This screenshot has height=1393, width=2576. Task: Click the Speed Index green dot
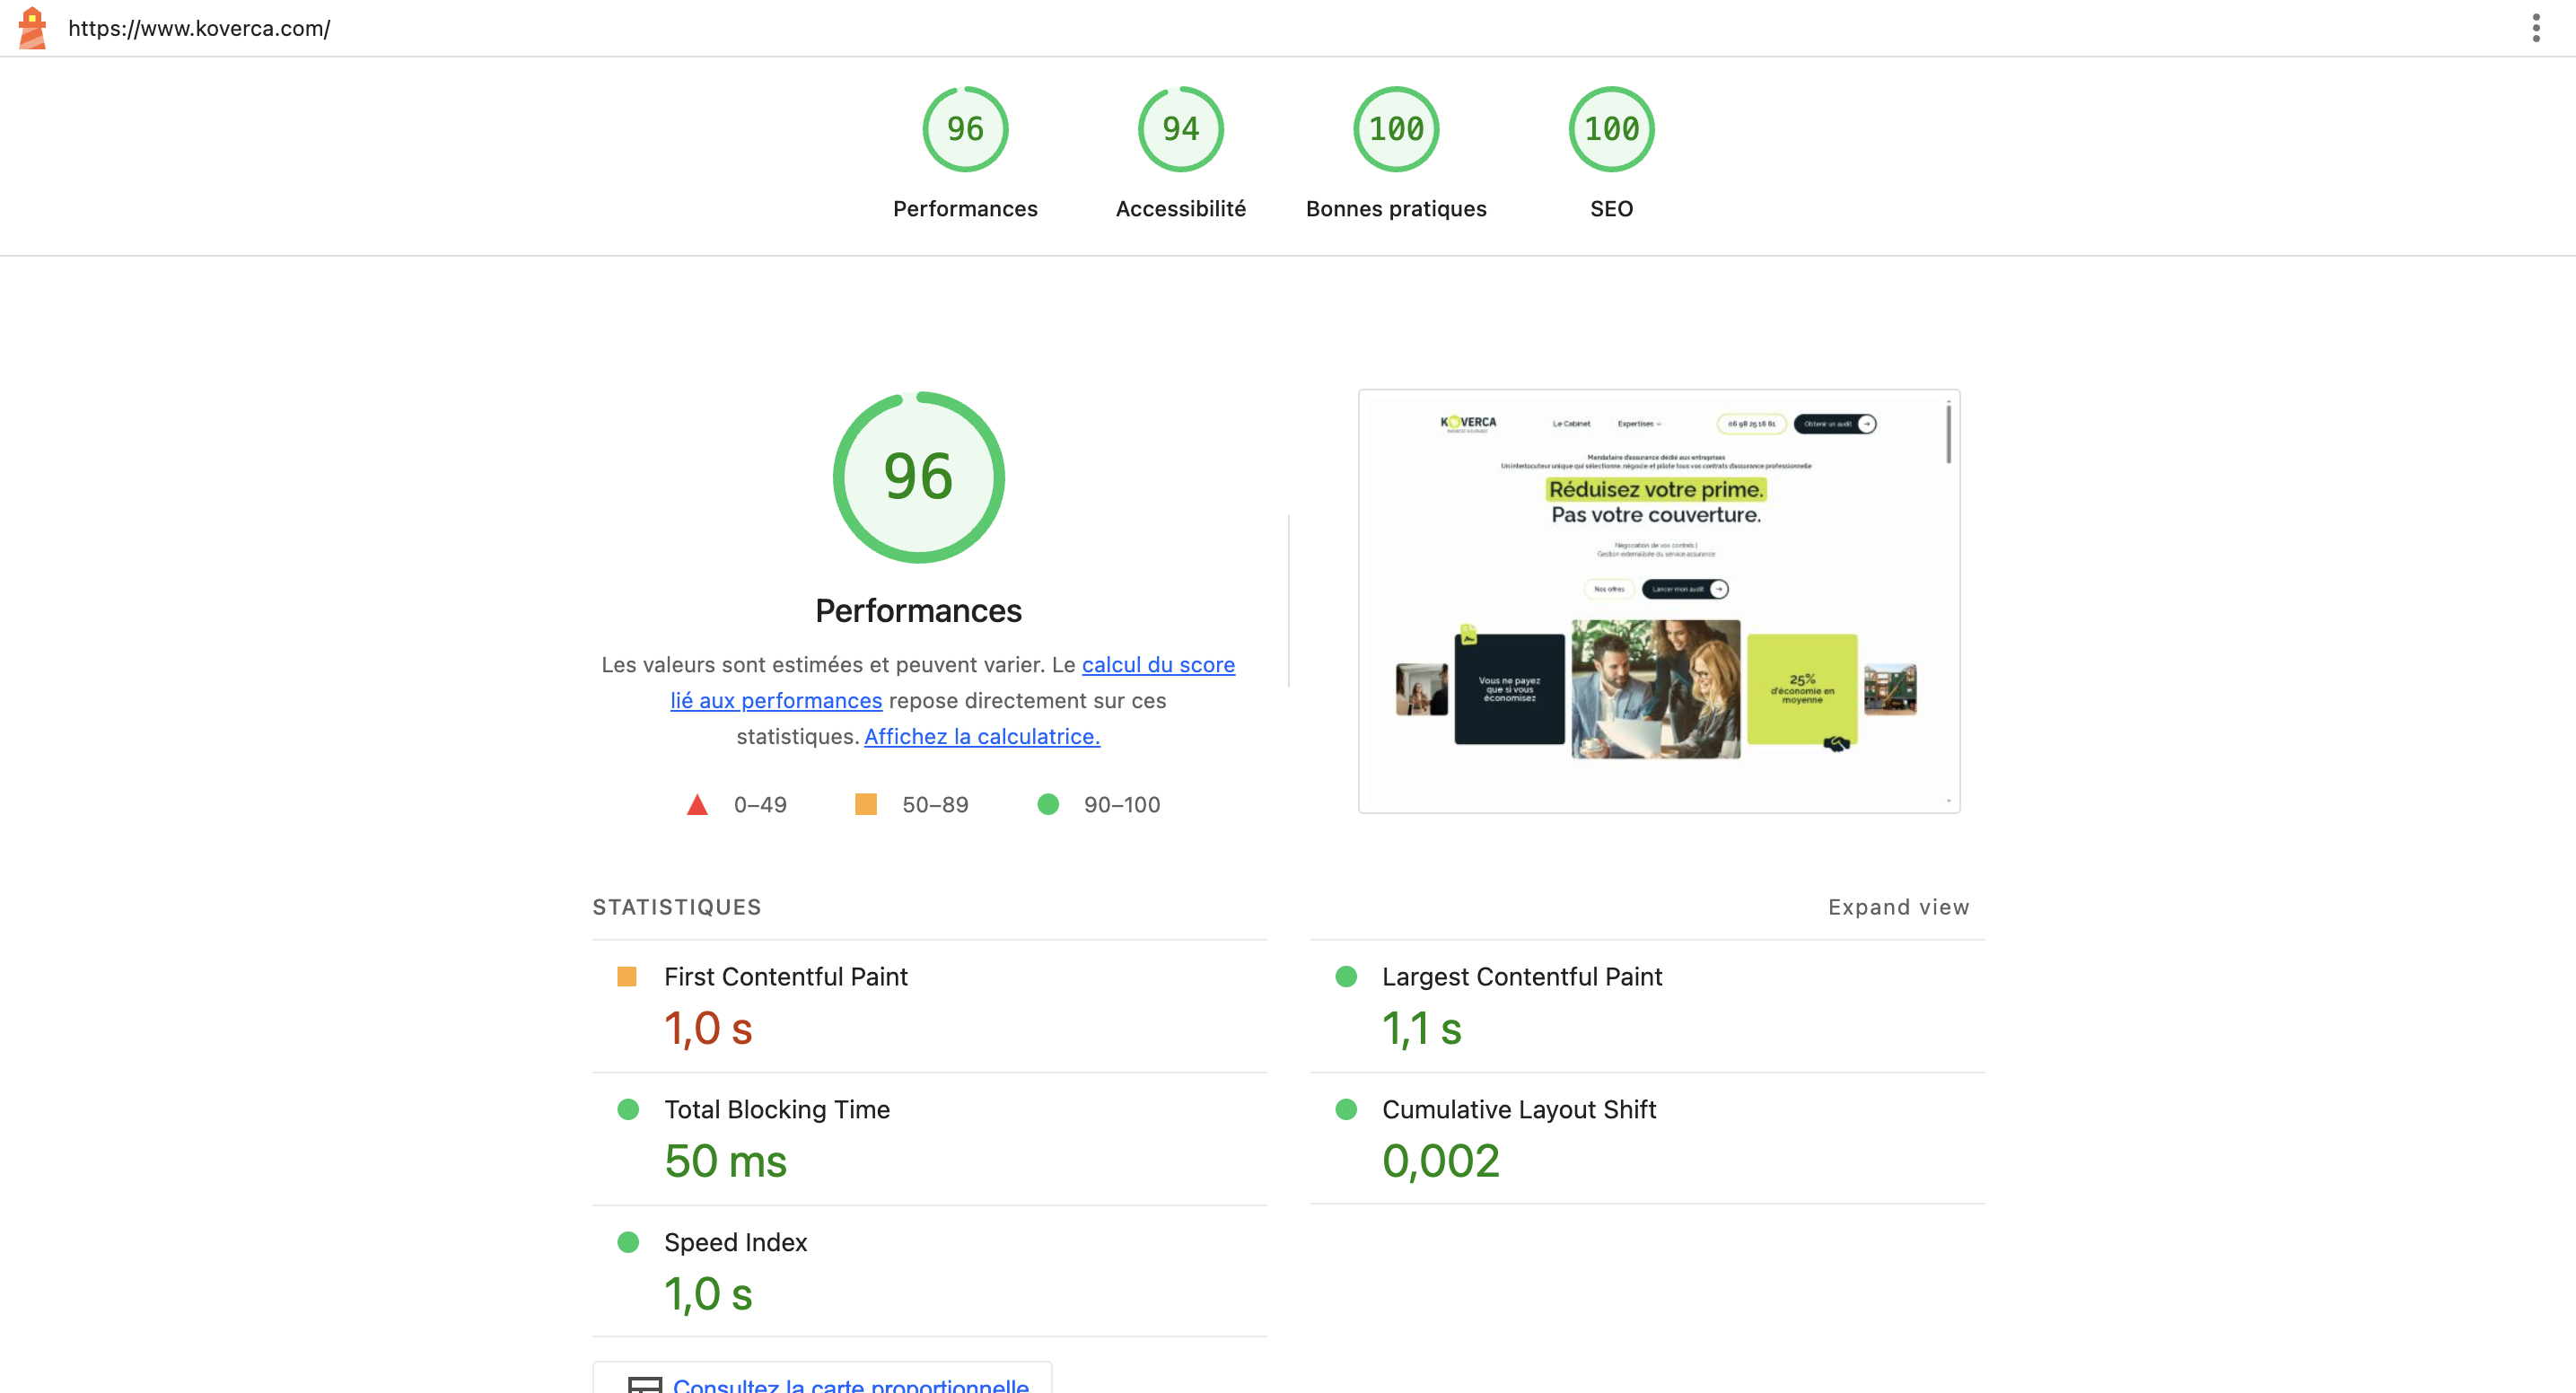[628, 1242]
